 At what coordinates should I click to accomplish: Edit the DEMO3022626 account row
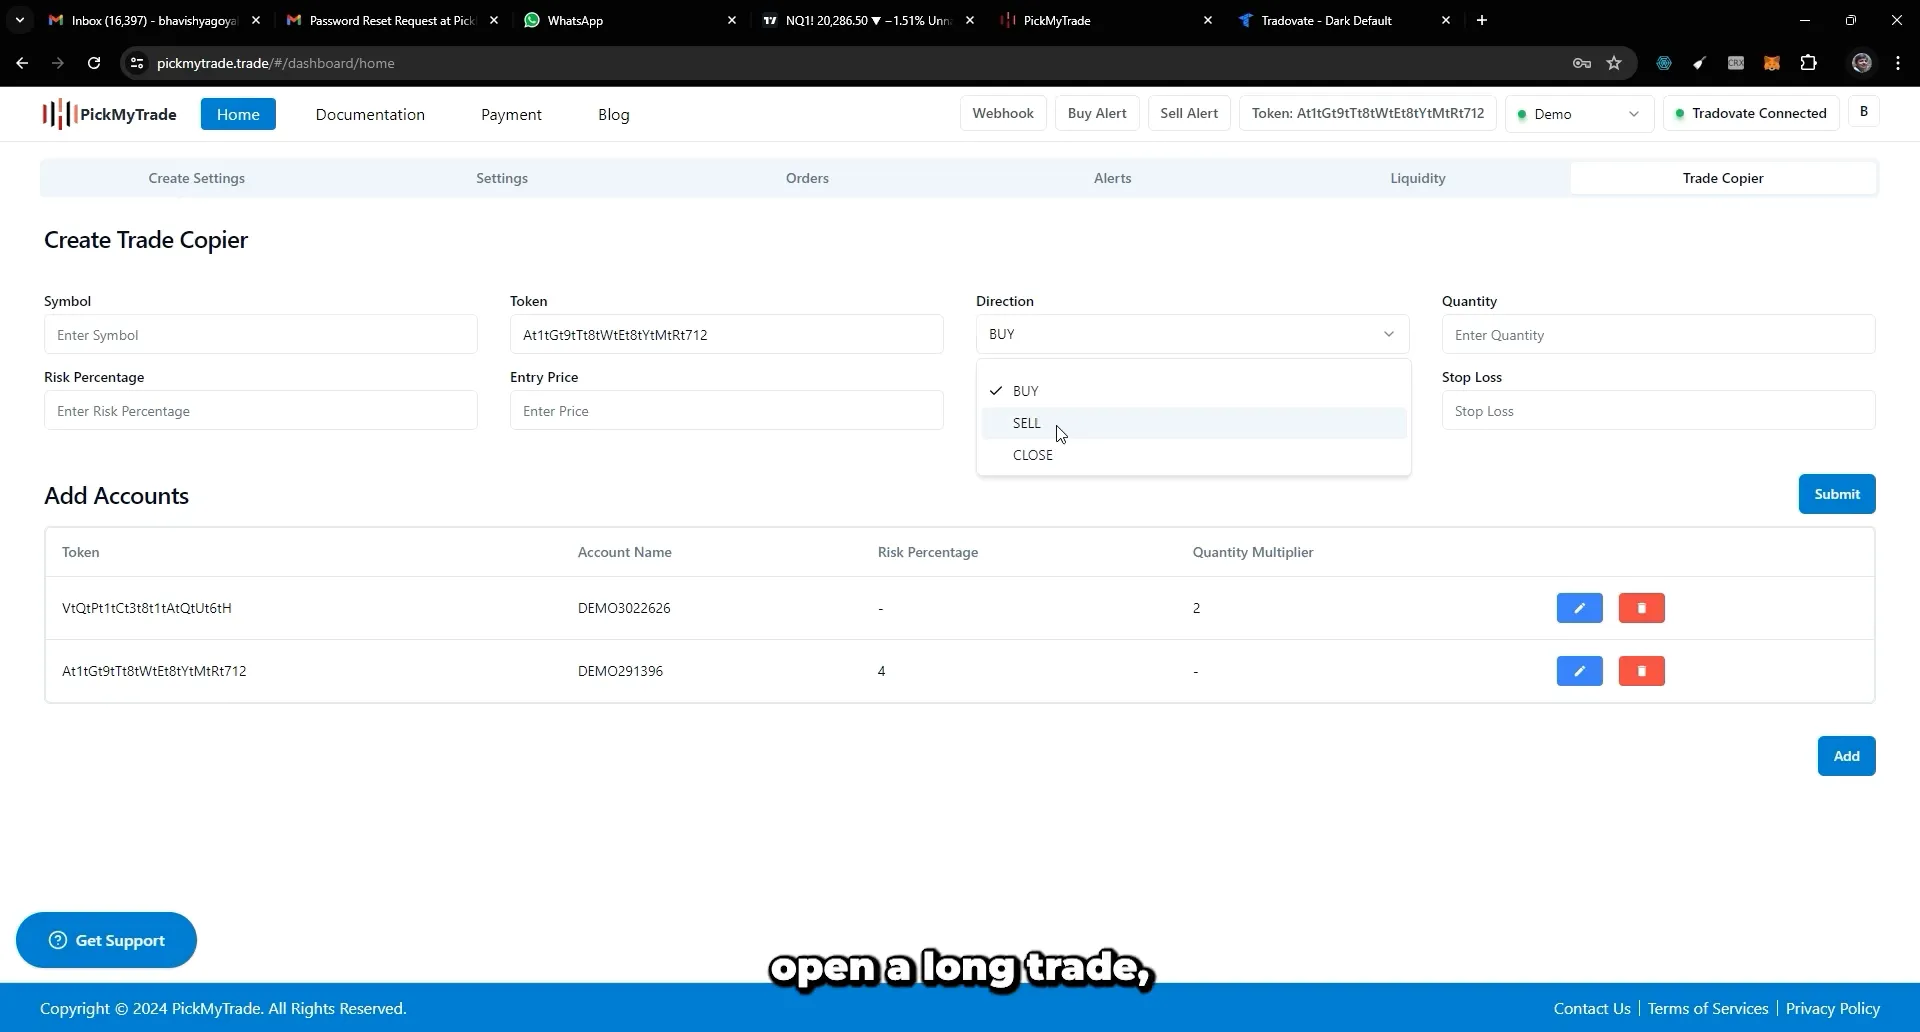point(1579,608)
